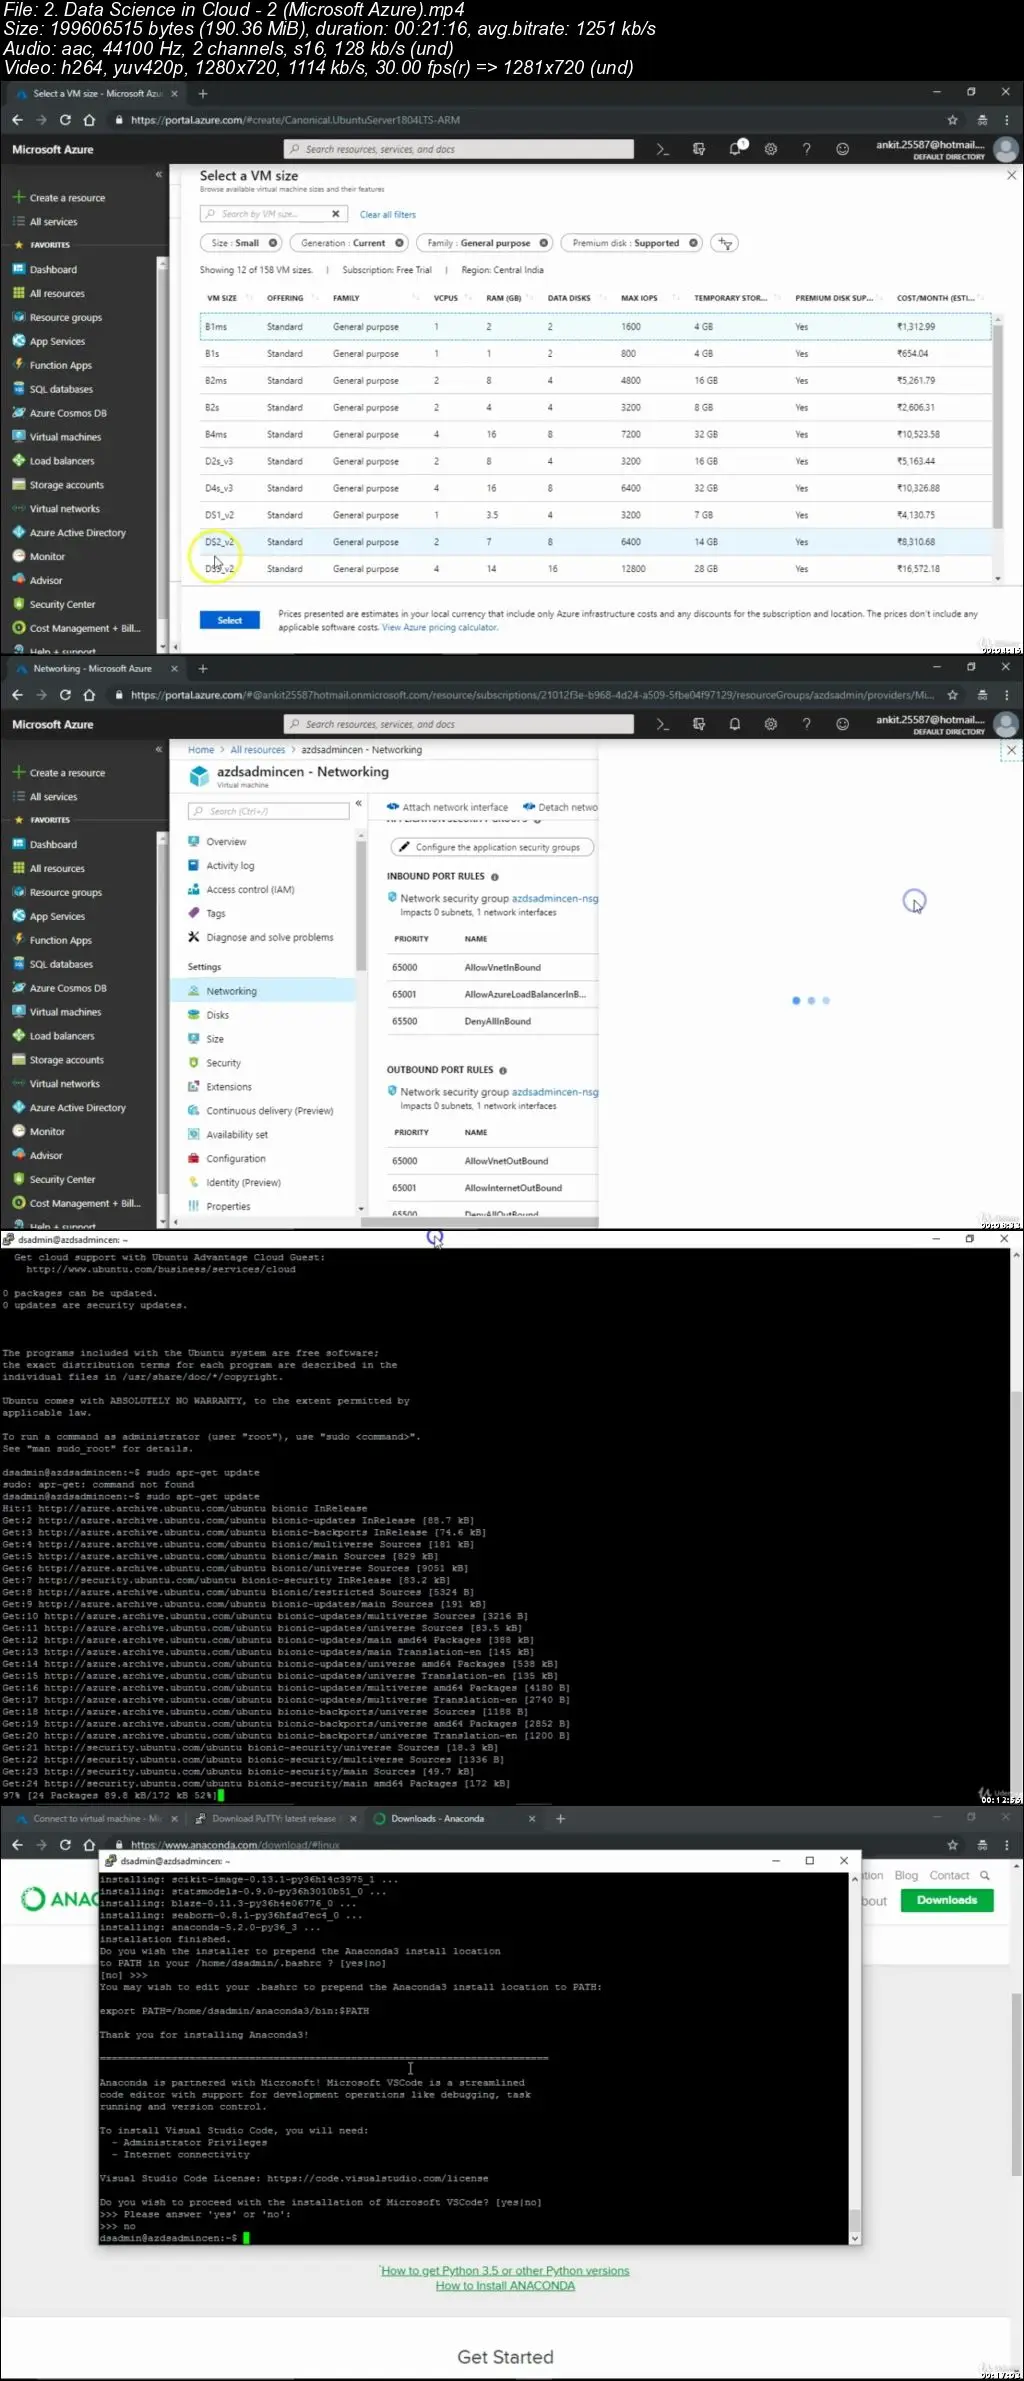
Task: Click the VM size list vertical scrollbar
Action: [997, 430]
